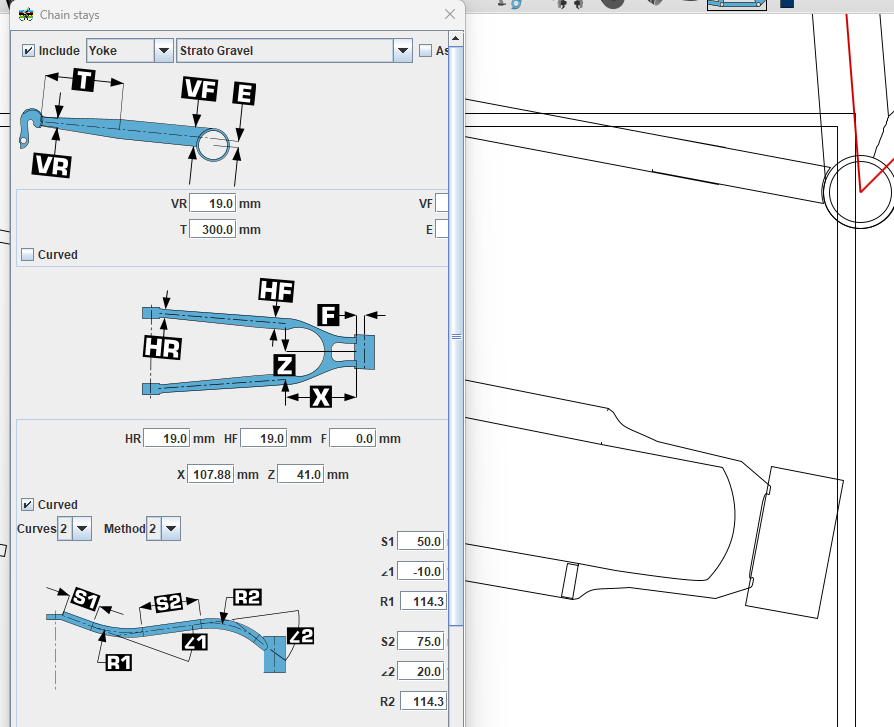The width and height of the screenshot is (894, 727).
Task: Select the T length field showing 300.0
Action: 213,230
